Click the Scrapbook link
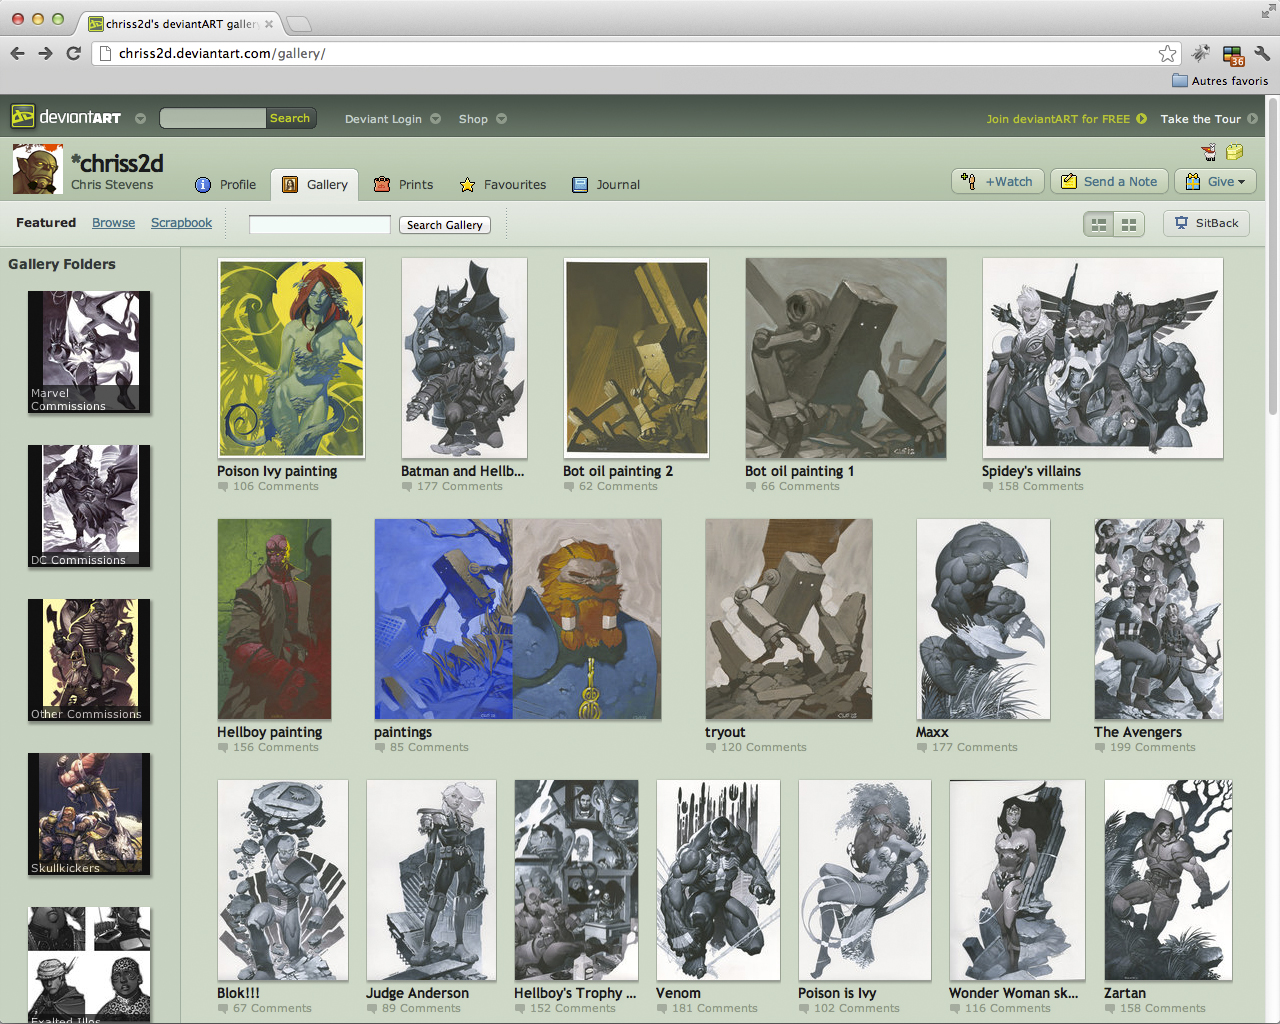This screenshot has width=1280, height=1024. coord(181,223)
